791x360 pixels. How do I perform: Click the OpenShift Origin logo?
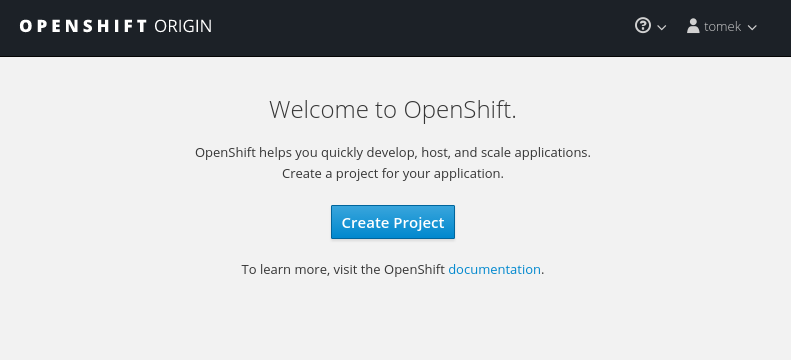tap(116, 26)
